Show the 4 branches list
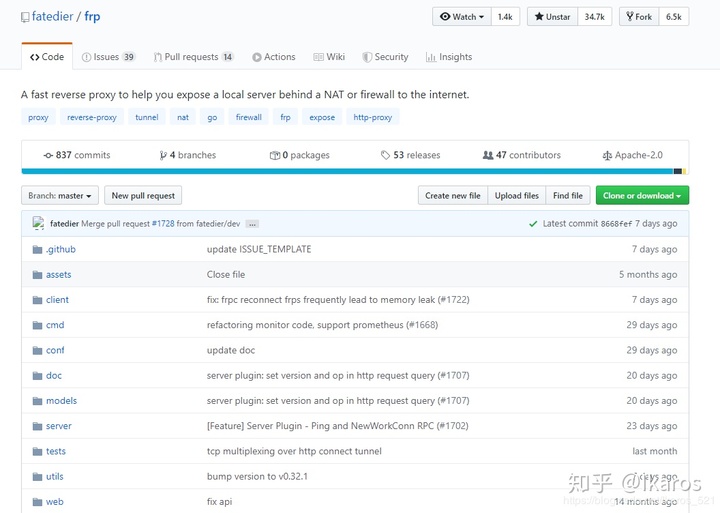 click(x=187, y=155)
